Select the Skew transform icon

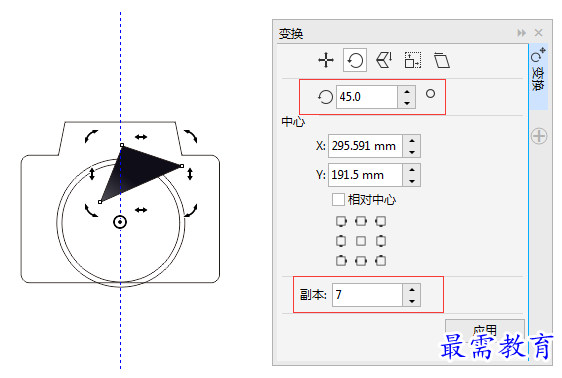click(442, 60)
